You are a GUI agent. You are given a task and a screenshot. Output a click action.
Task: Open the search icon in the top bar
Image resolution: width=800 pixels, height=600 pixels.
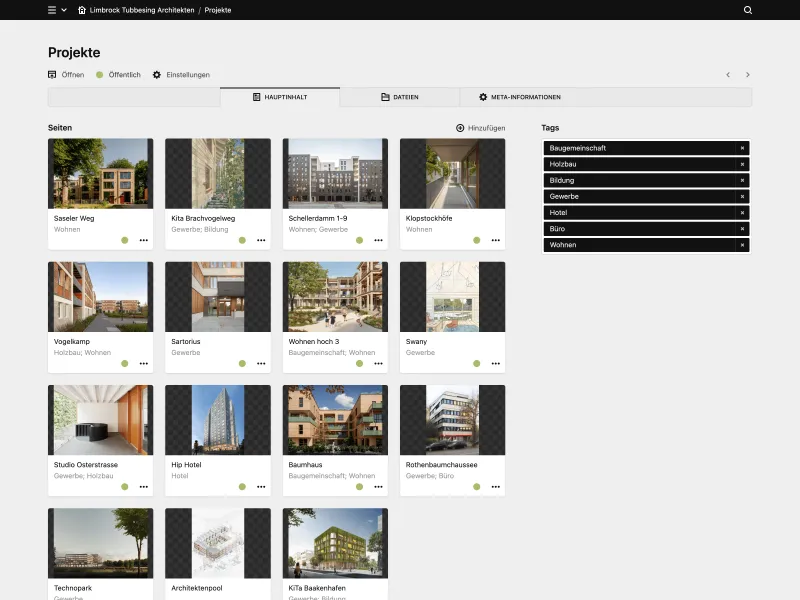click(x=748, y=10)
